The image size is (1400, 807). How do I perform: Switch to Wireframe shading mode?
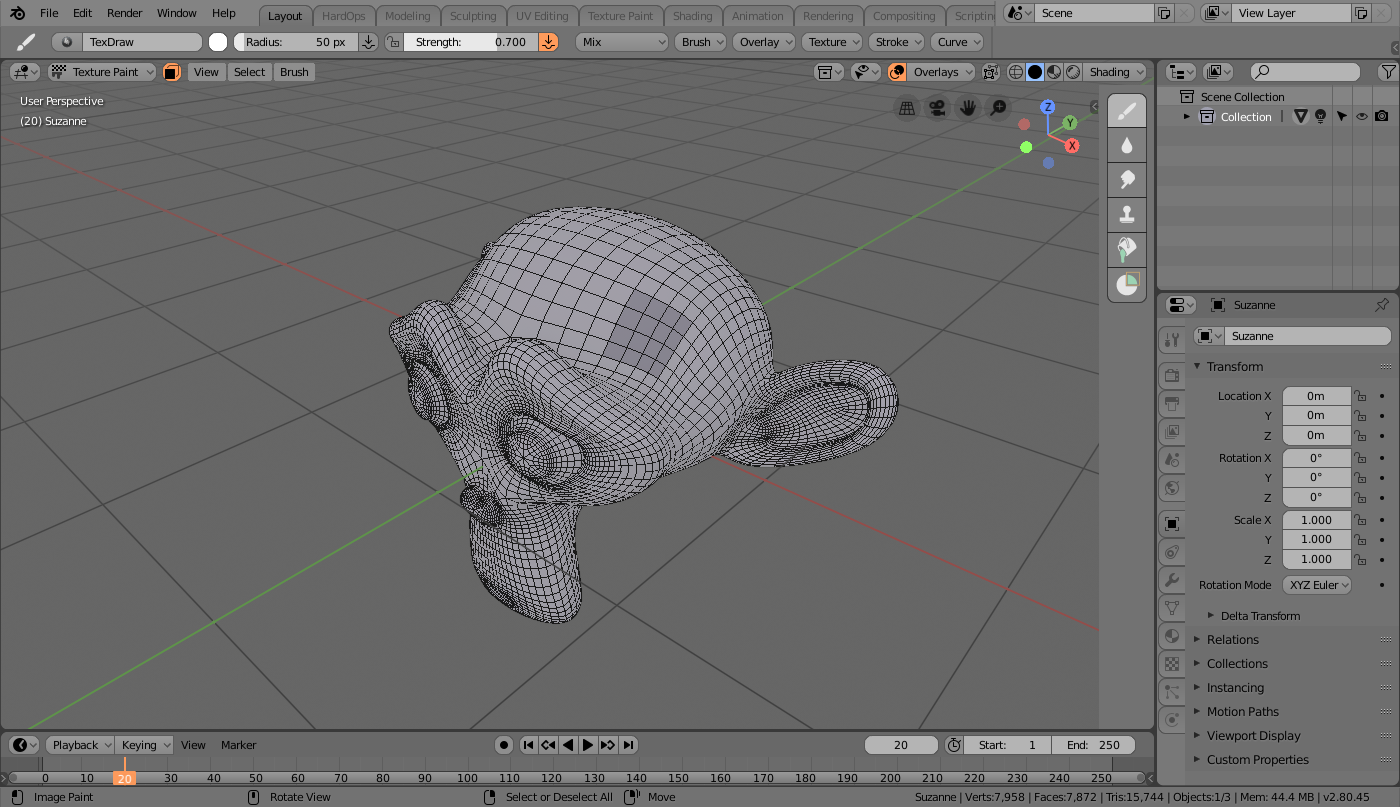point(1016,72)
